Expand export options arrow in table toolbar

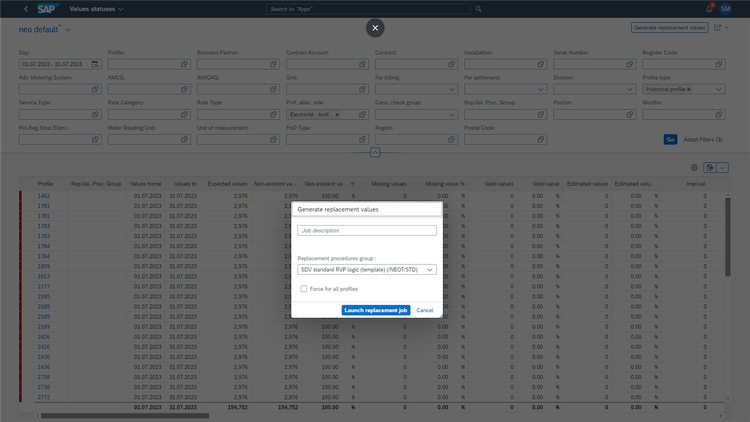click(723, 167)
